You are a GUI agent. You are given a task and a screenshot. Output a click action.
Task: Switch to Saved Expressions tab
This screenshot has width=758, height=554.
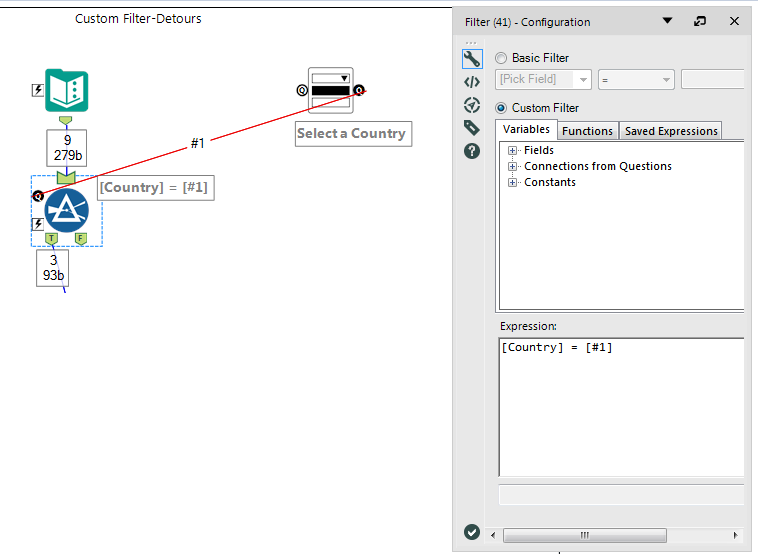[671, 131]
